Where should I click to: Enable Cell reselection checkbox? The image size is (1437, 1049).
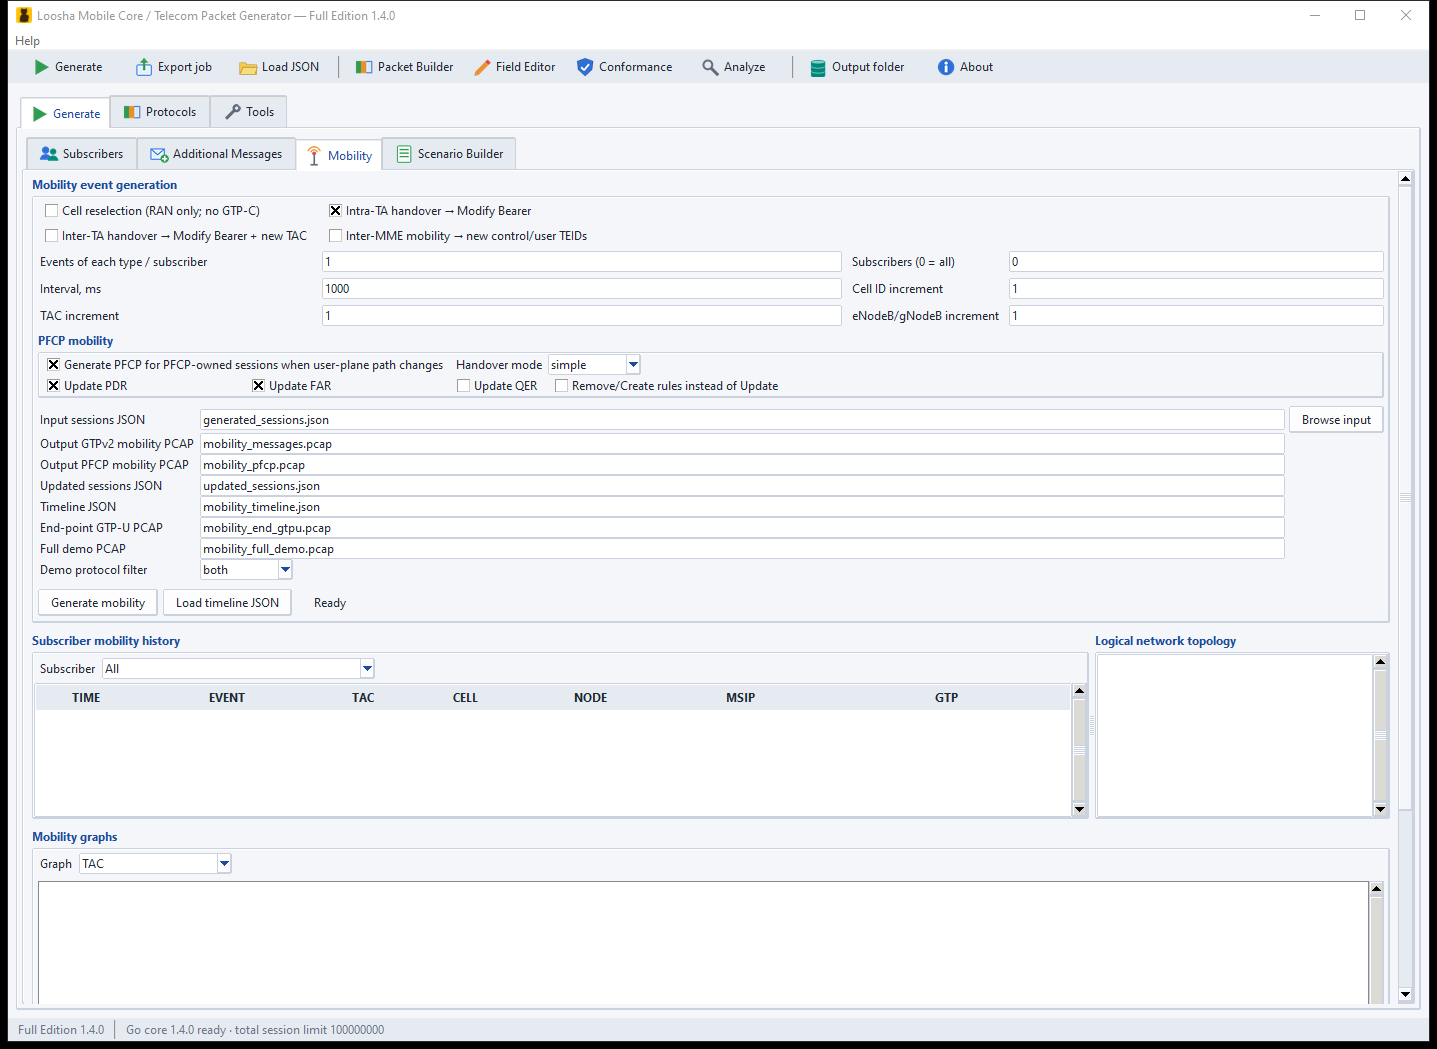(x=51, y=211)
